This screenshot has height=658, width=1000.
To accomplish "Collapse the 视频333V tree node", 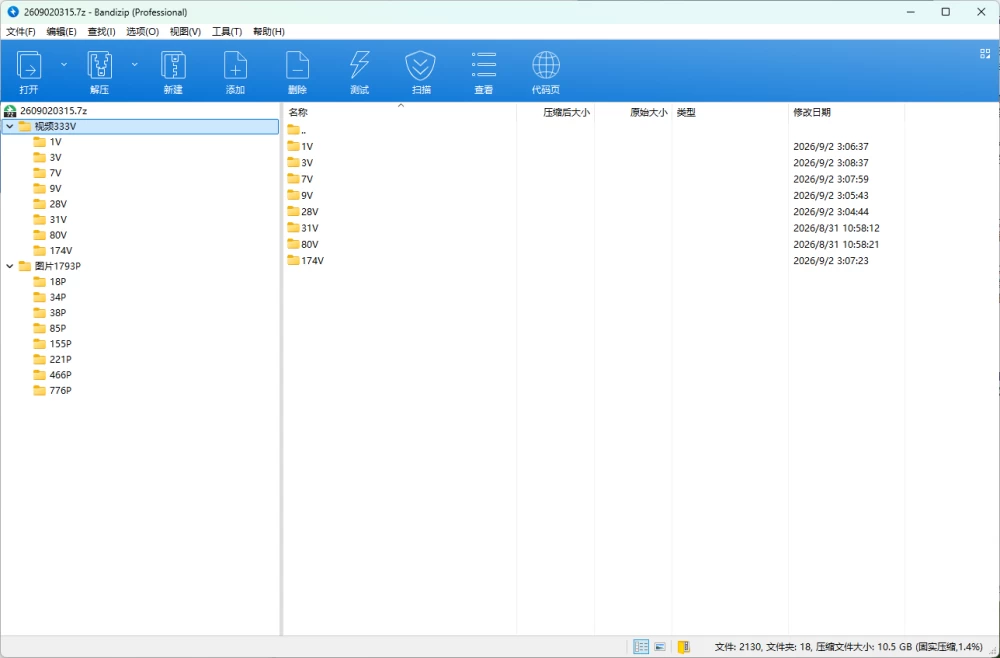I will click(10, 126).
